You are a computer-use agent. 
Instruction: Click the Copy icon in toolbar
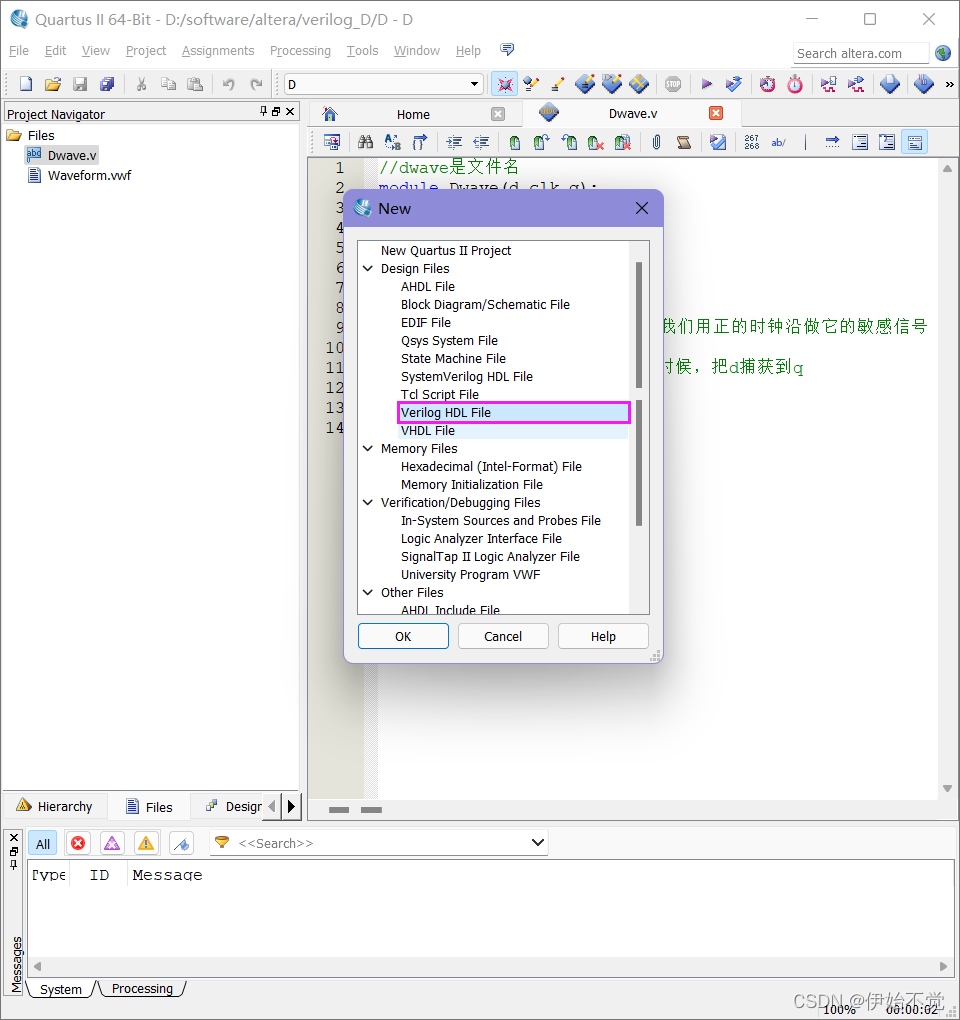168,84
